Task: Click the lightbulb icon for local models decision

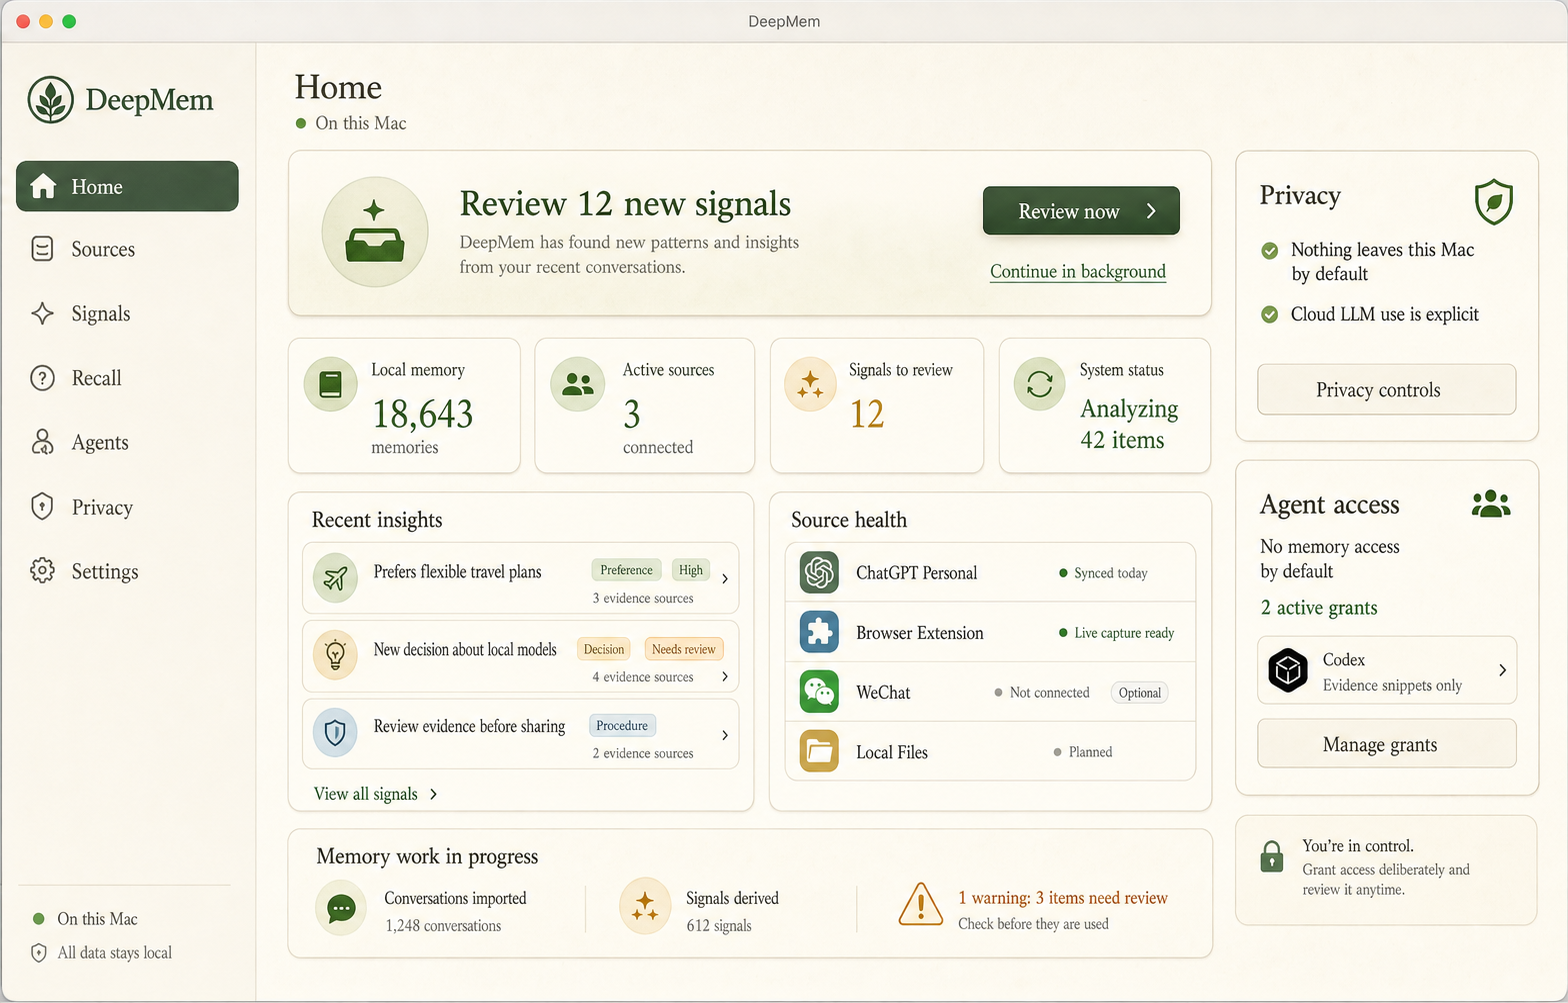Action: [335, 656]
